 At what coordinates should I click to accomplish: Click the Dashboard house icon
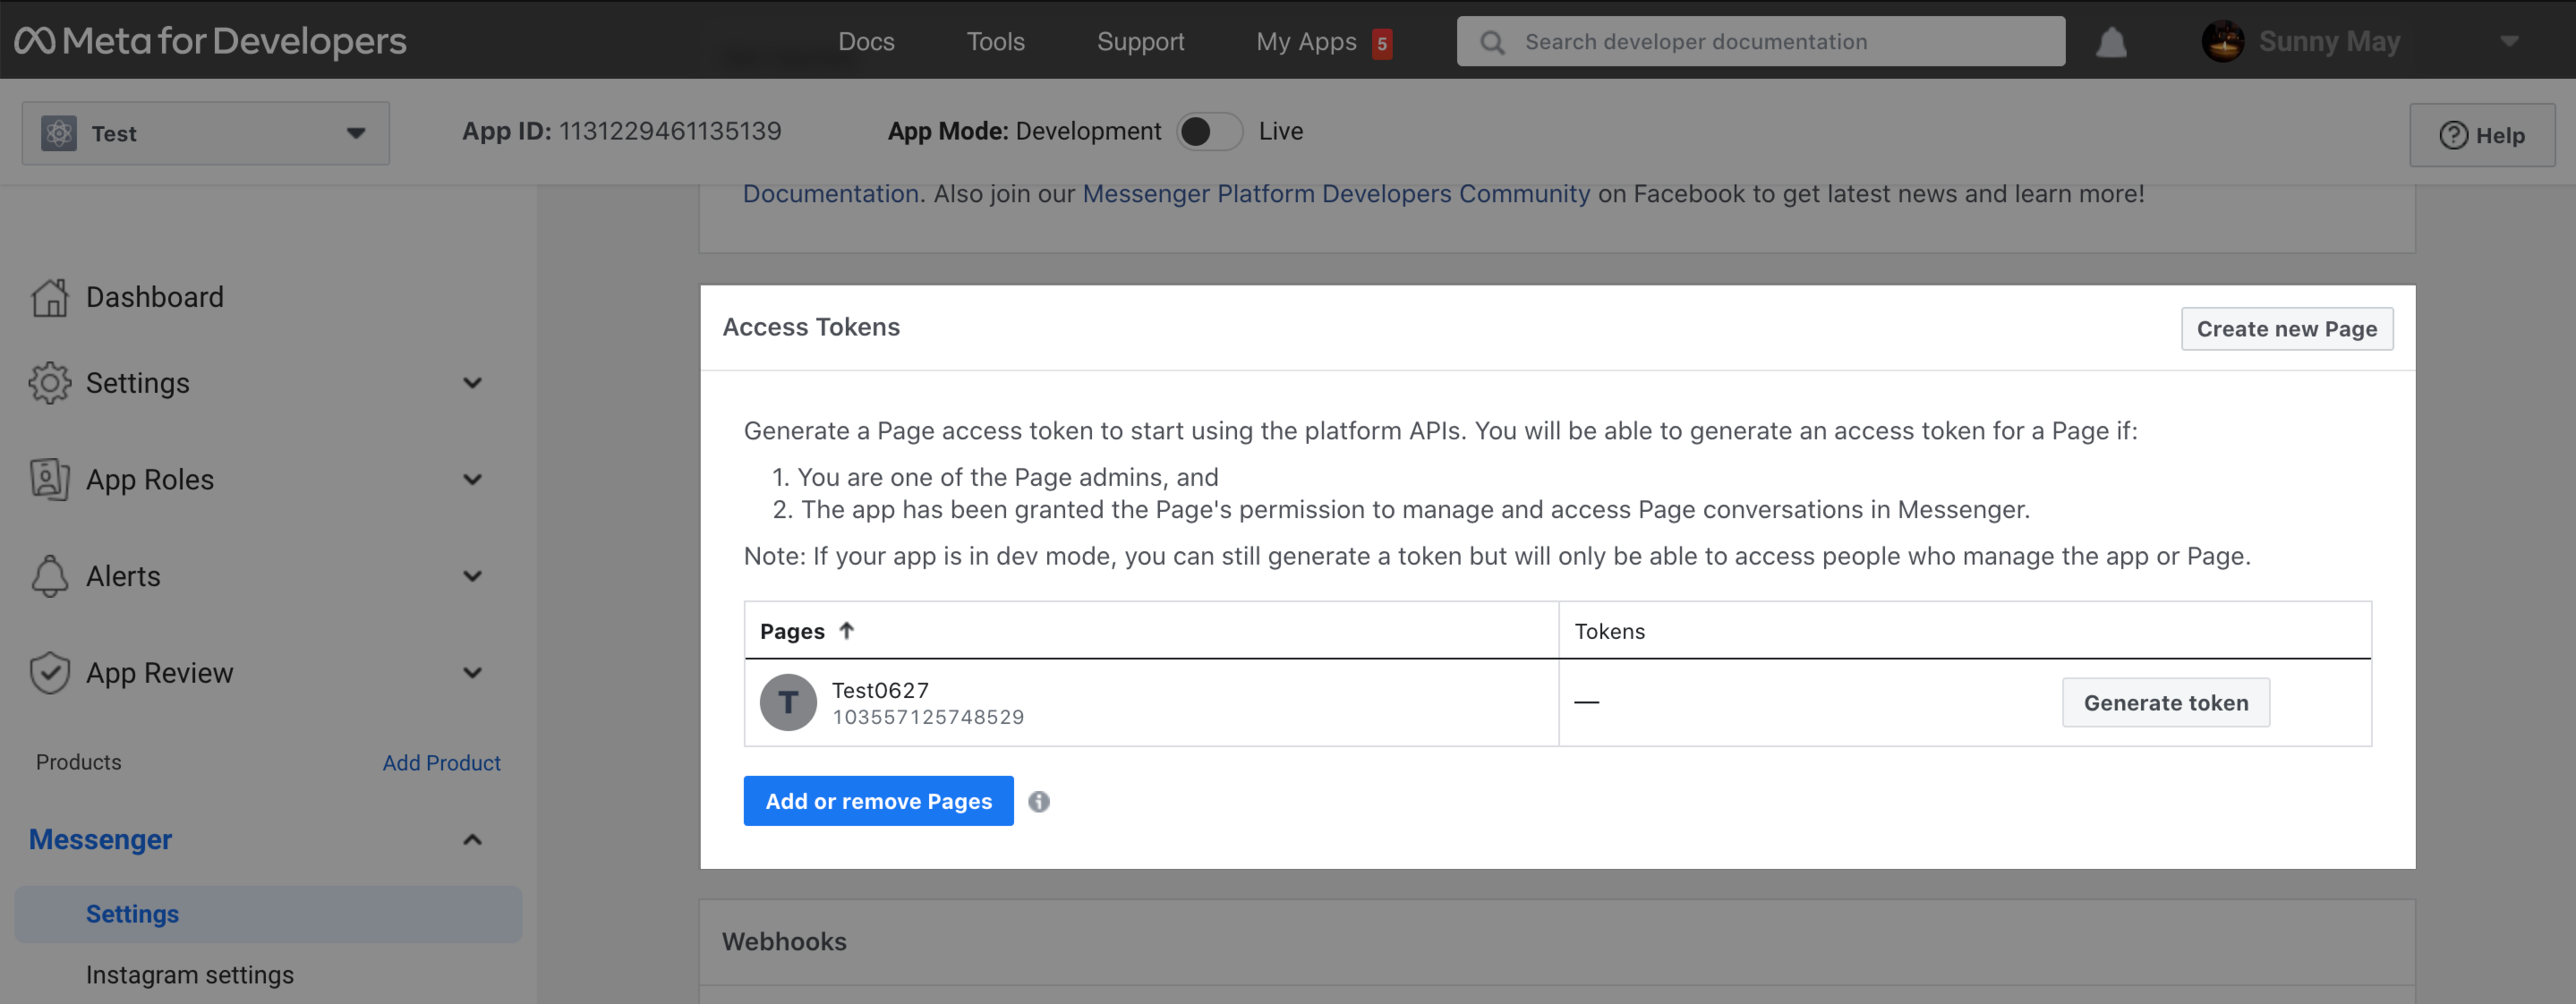click(x=49, y=297)
